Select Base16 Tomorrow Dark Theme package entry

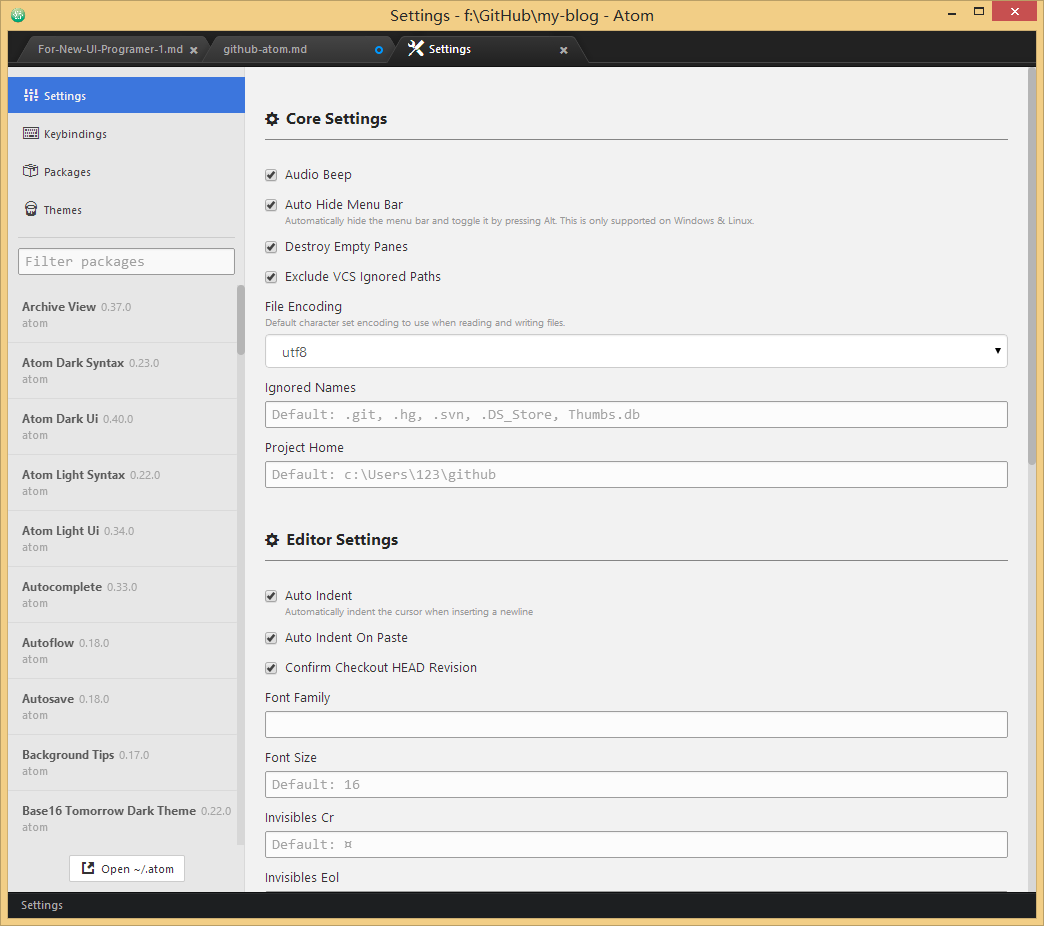pyautogui.click(x=123, y=817)
